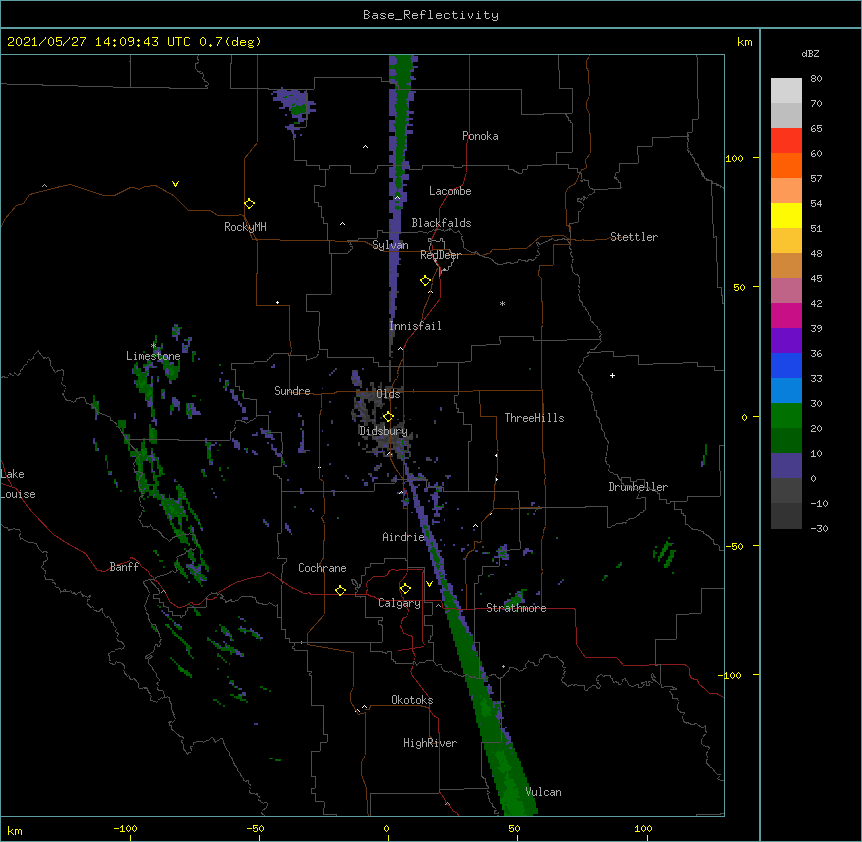Click the Calgary city label
862x842 pixels.
[x=399, y=603]
